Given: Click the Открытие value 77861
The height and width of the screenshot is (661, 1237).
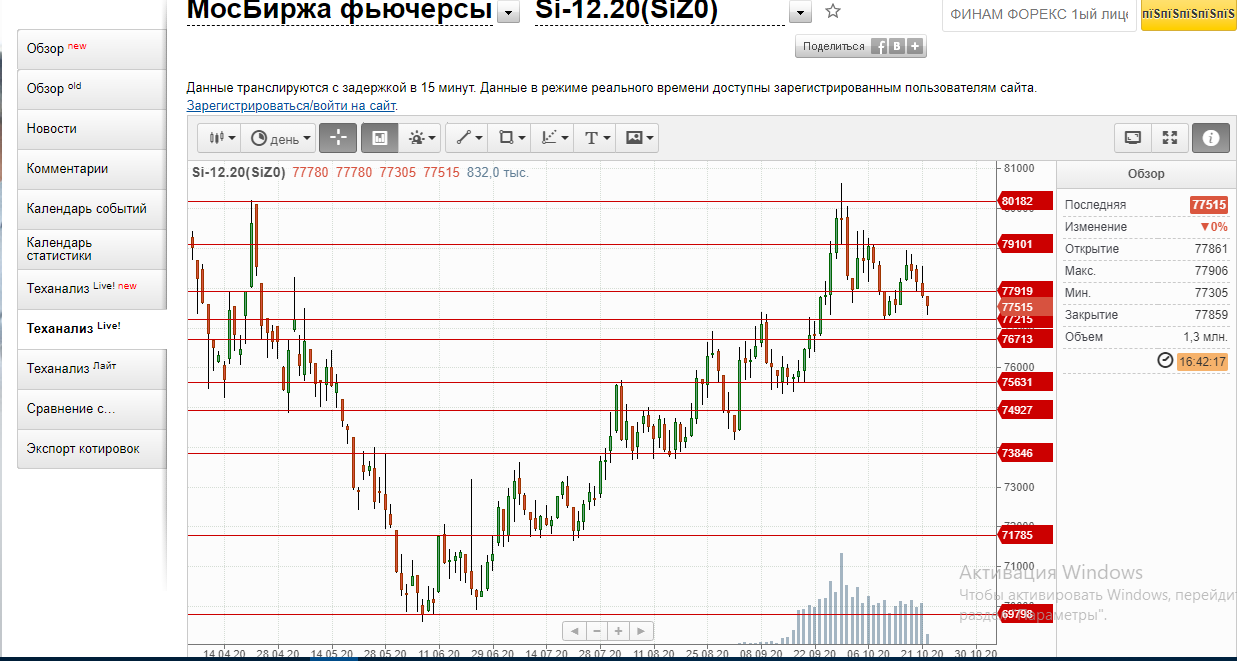Looking at the screenshot, I should pyautogui.click(x=1211, y=249).
